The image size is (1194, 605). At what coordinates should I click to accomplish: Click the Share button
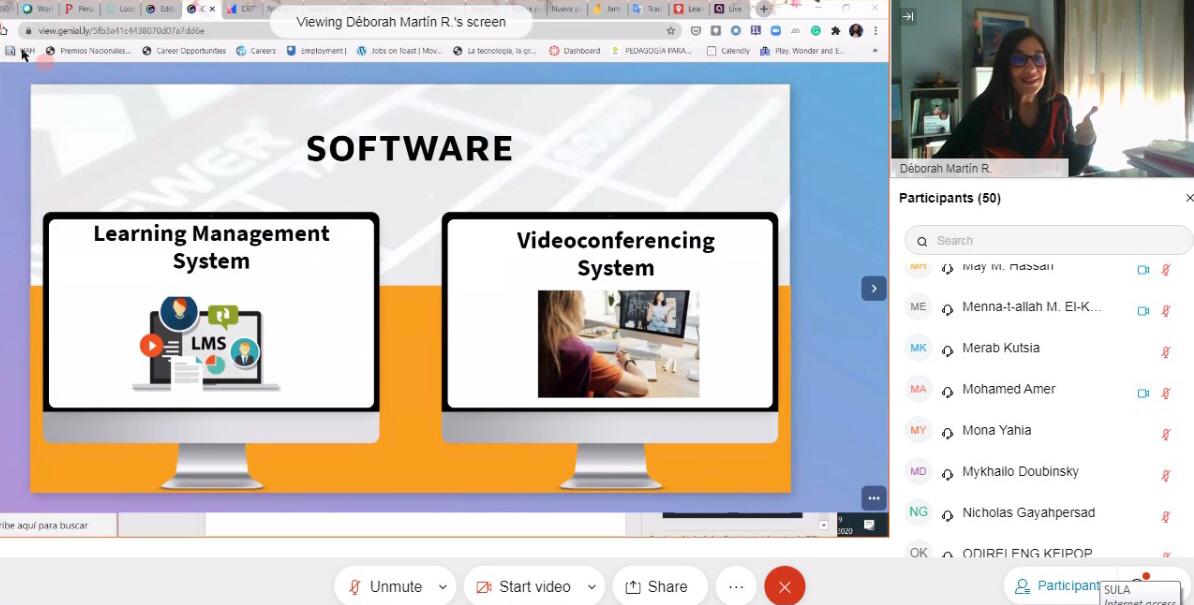[x=657, y=587]
